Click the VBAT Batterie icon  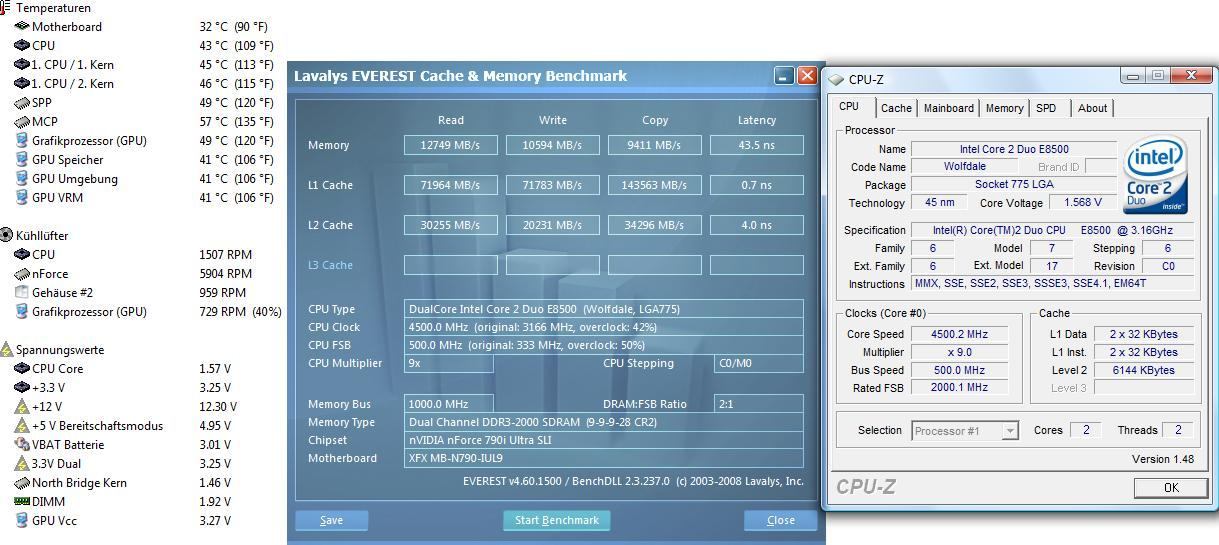click(22, 444)
